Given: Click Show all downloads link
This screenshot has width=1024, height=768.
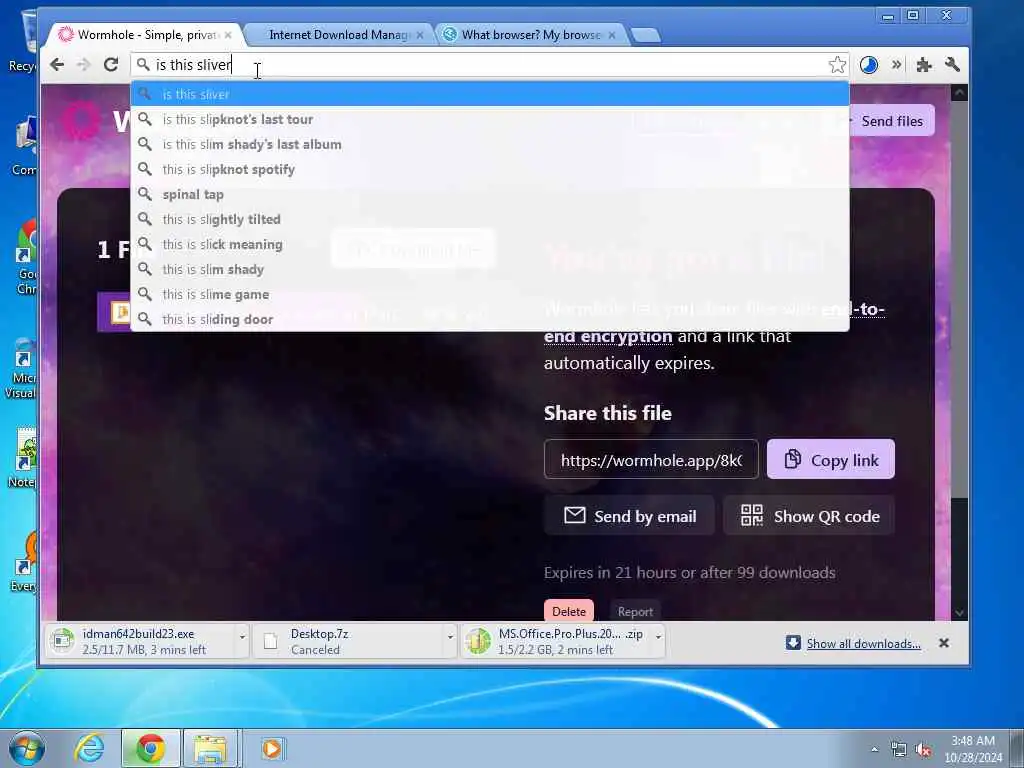Looking at the screenshot, I should coord(863,643).
